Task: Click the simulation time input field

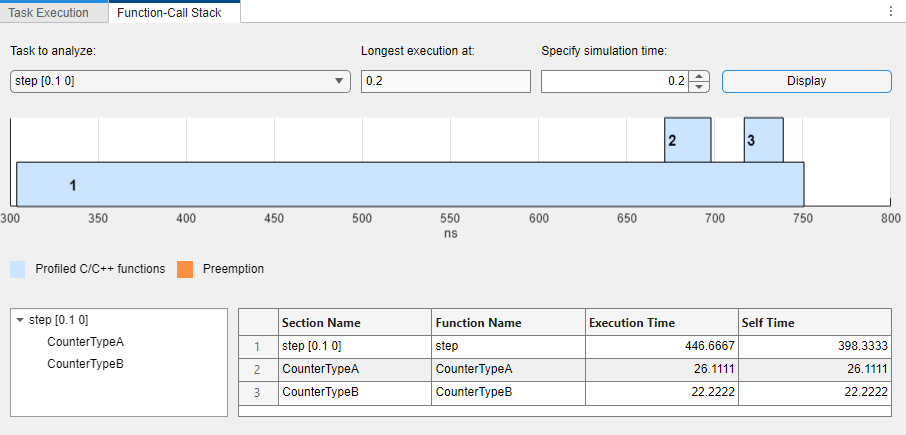Action: tap(614, 81)
